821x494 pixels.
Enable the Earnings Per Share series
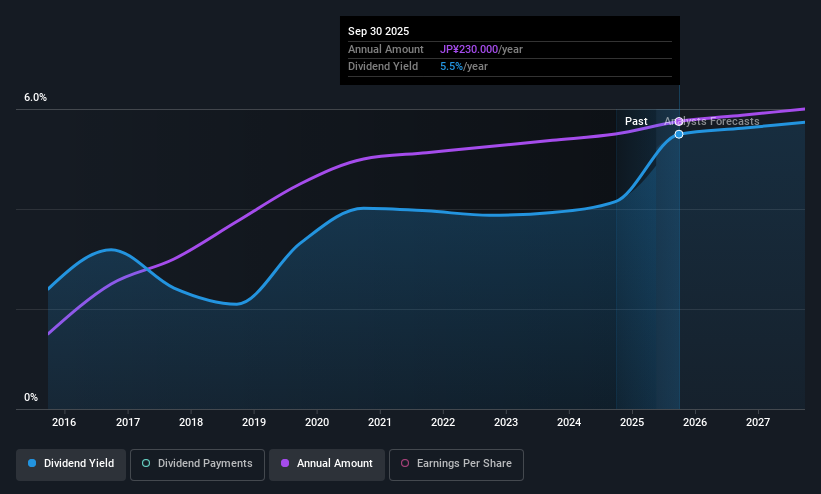pyautogui.click(x=456, y=464)
